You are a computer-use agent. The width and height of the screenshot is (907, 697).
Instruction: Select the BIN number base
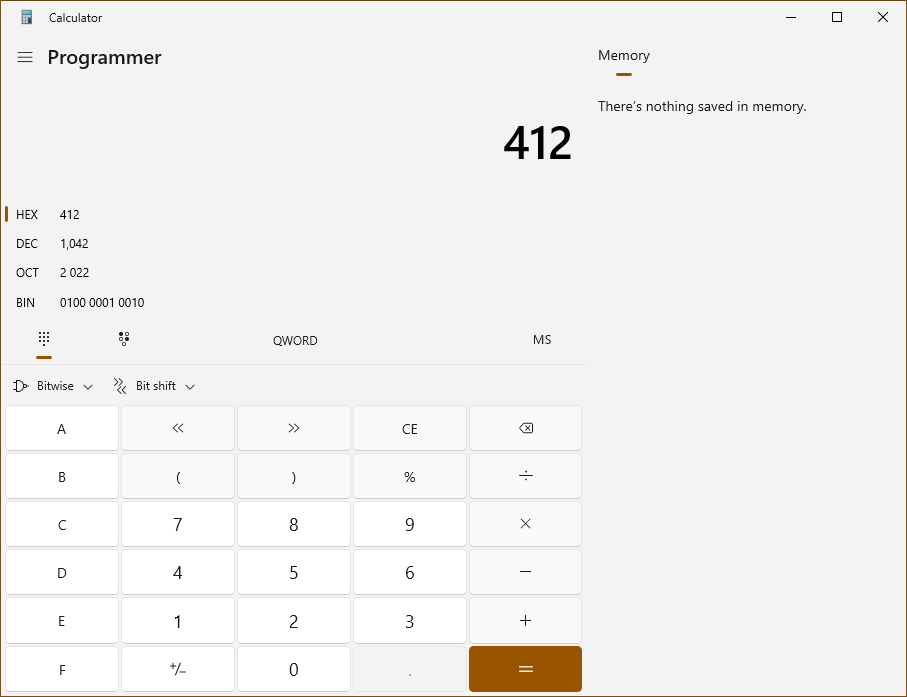[293, 303]
